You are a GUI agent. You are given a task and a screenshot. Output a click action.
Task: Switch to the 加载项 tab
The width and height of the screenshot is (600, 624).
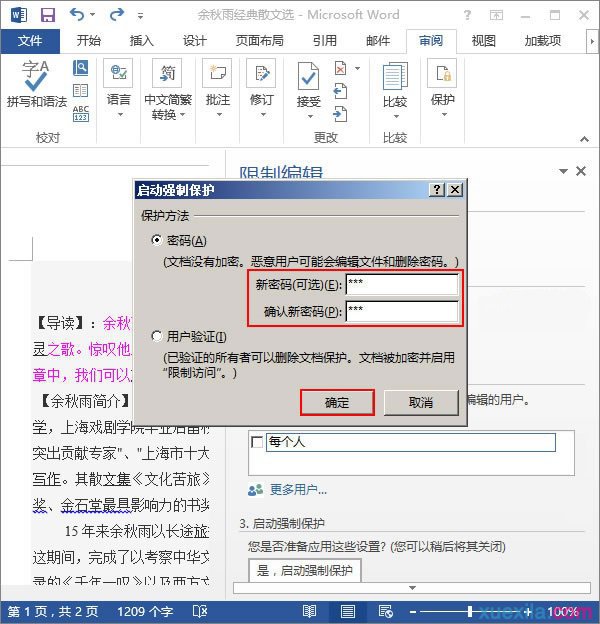(542, 41)
